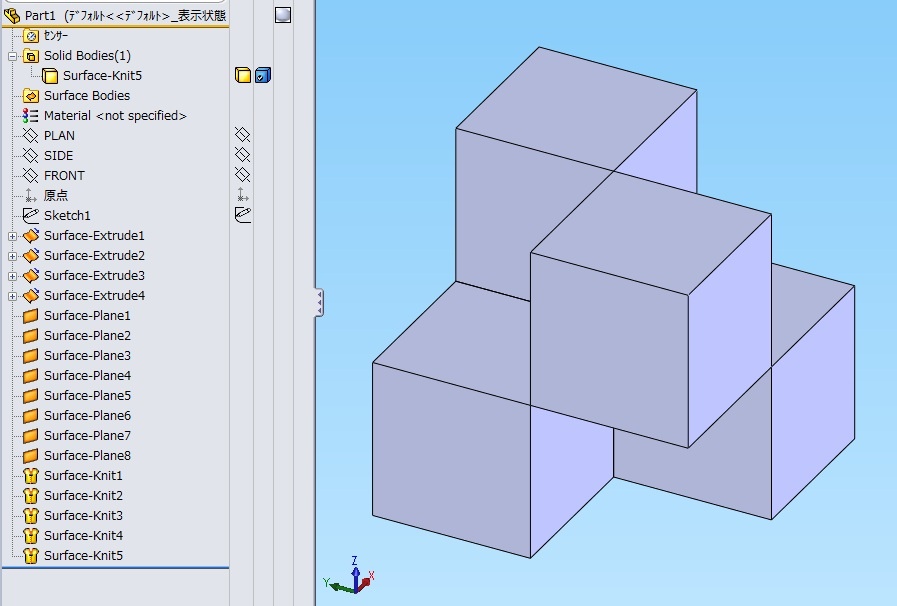Select the Sensor folder icon

click(x=31, y=36)
